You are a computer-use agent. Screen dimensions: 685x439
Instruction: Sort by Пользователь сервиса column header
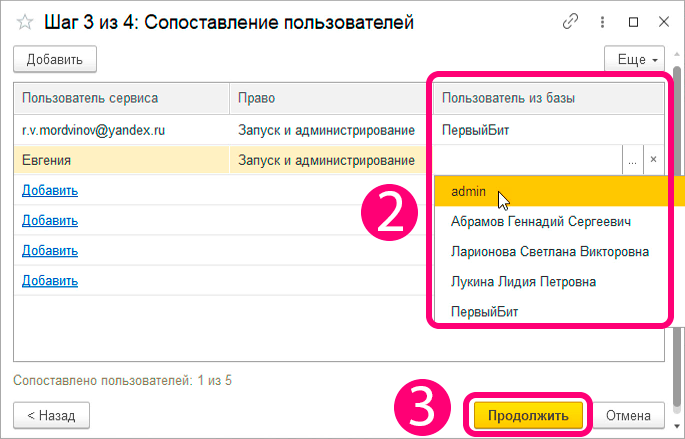121,98
